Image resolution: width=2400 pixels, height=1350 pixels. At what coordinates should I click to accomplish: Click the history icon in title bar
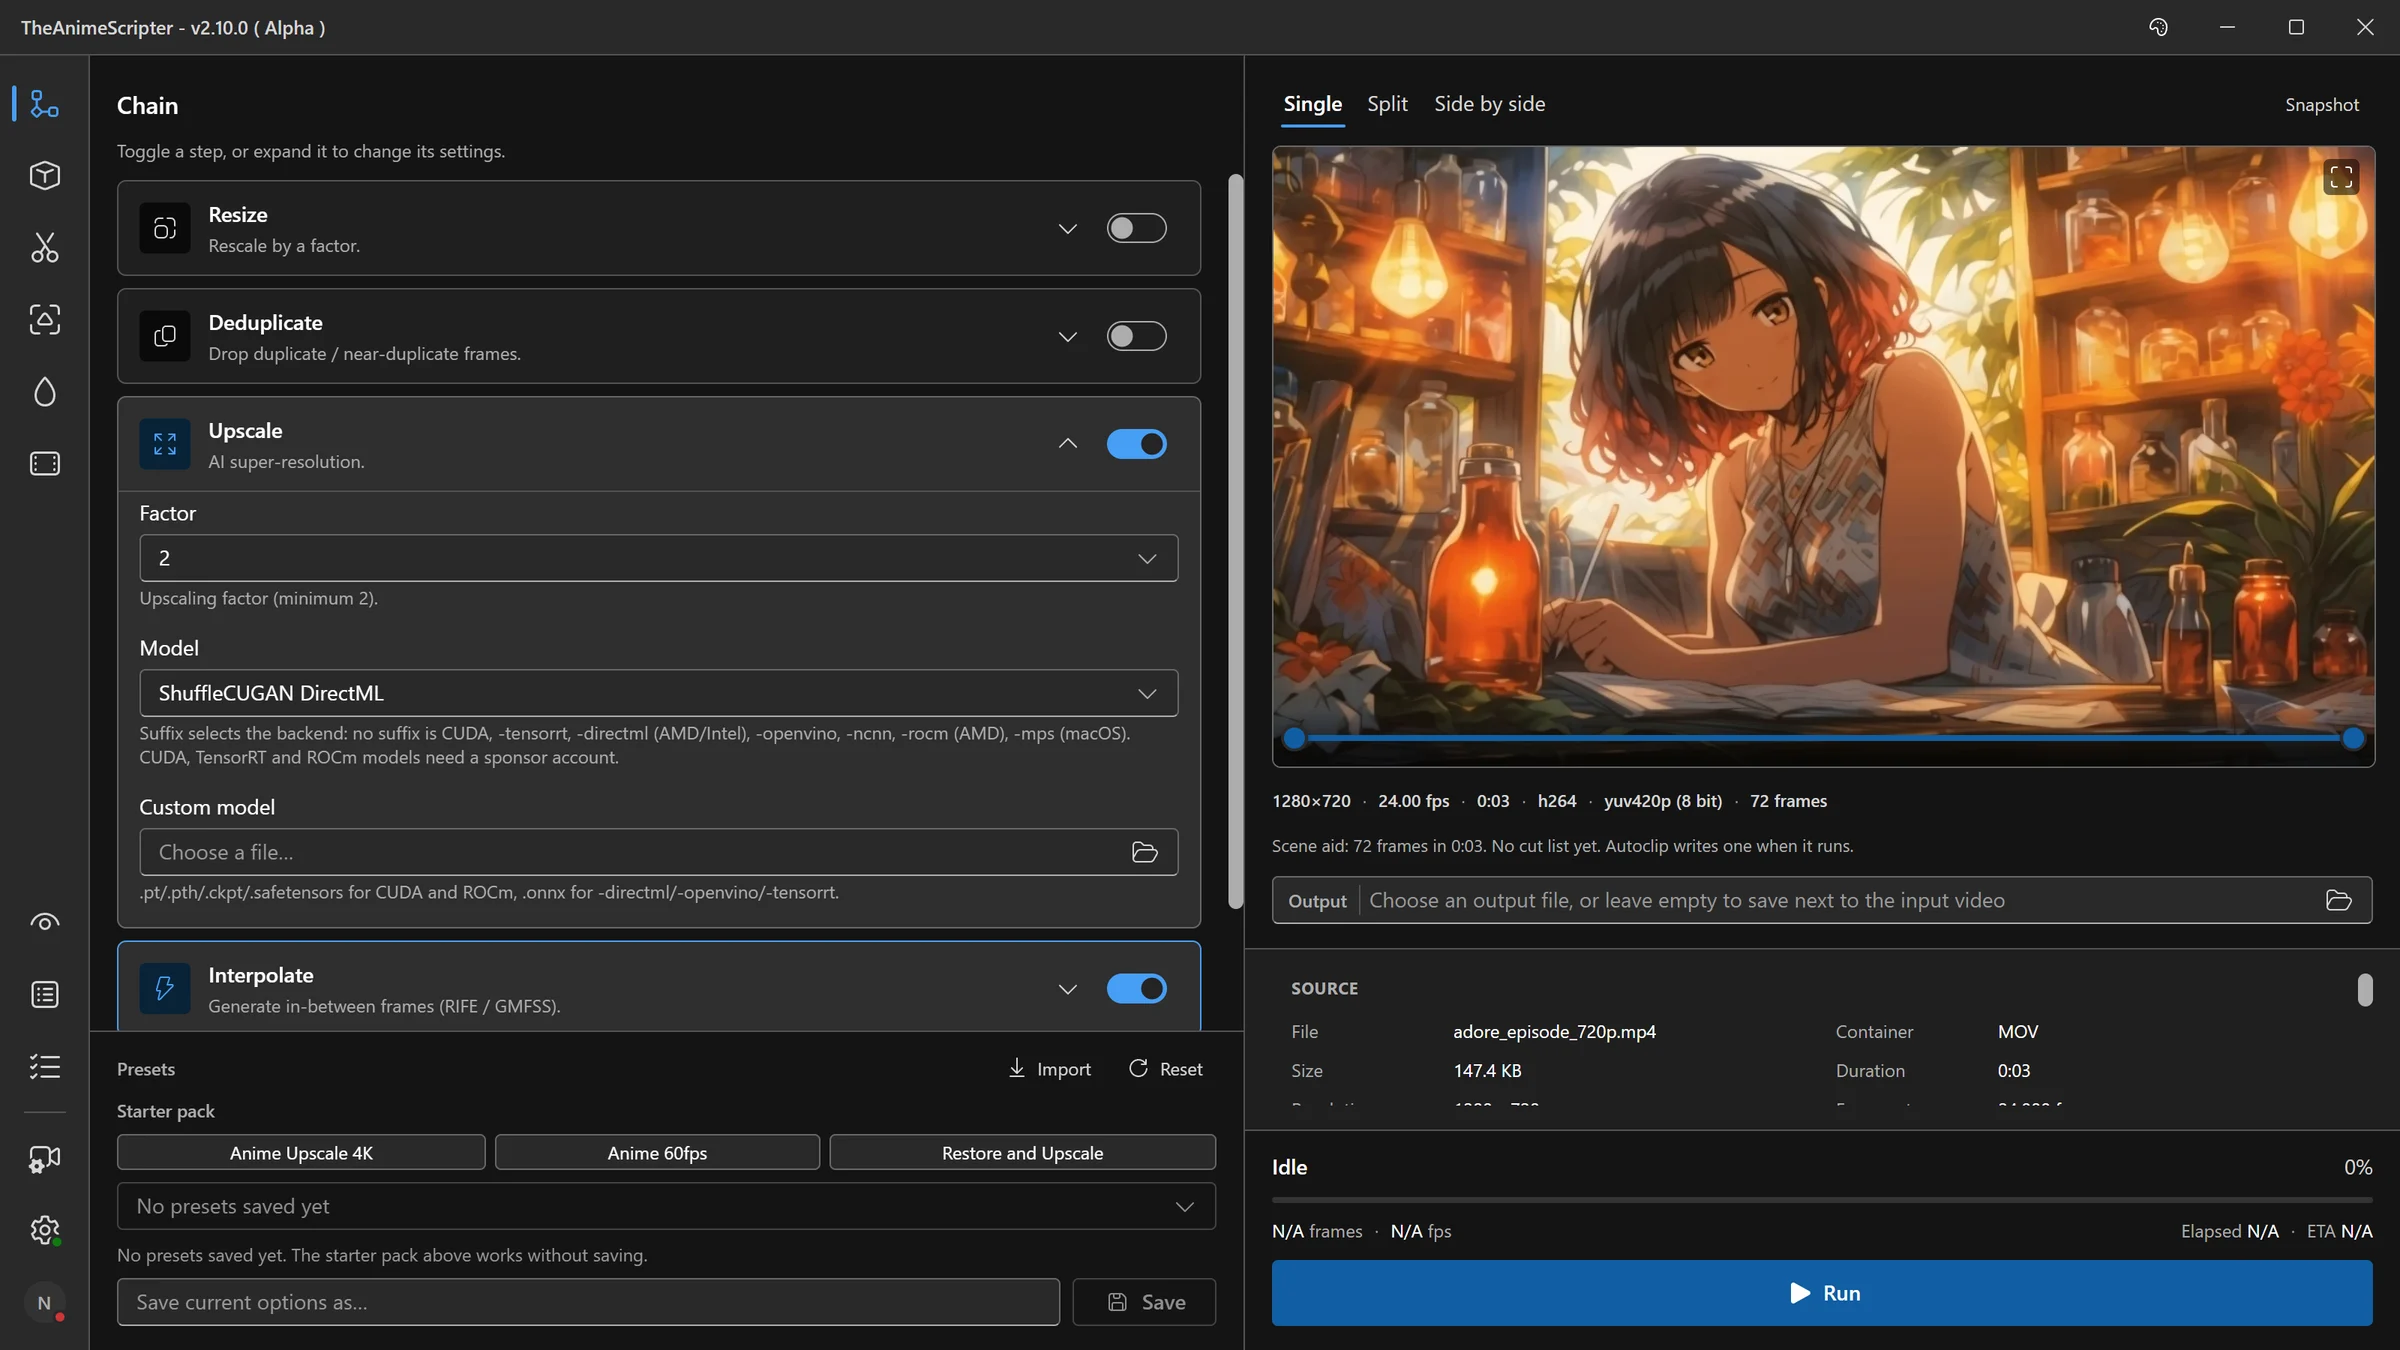point(2158,27)
